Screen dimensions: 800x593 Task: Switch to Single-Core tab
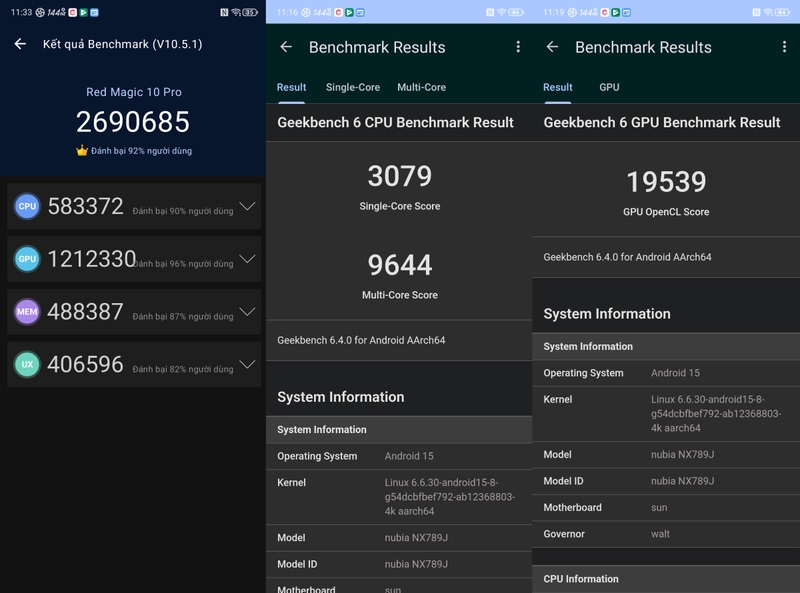pyautogui.click(x=353, y=87)
